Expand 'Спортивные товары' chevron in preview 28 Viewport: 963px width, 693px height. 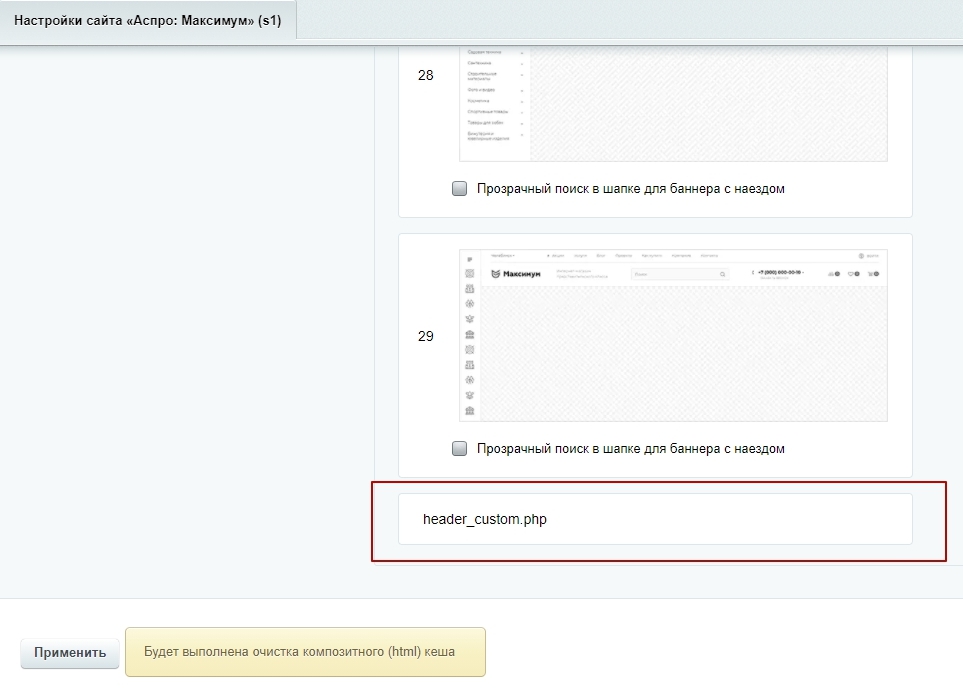point(522,111)
